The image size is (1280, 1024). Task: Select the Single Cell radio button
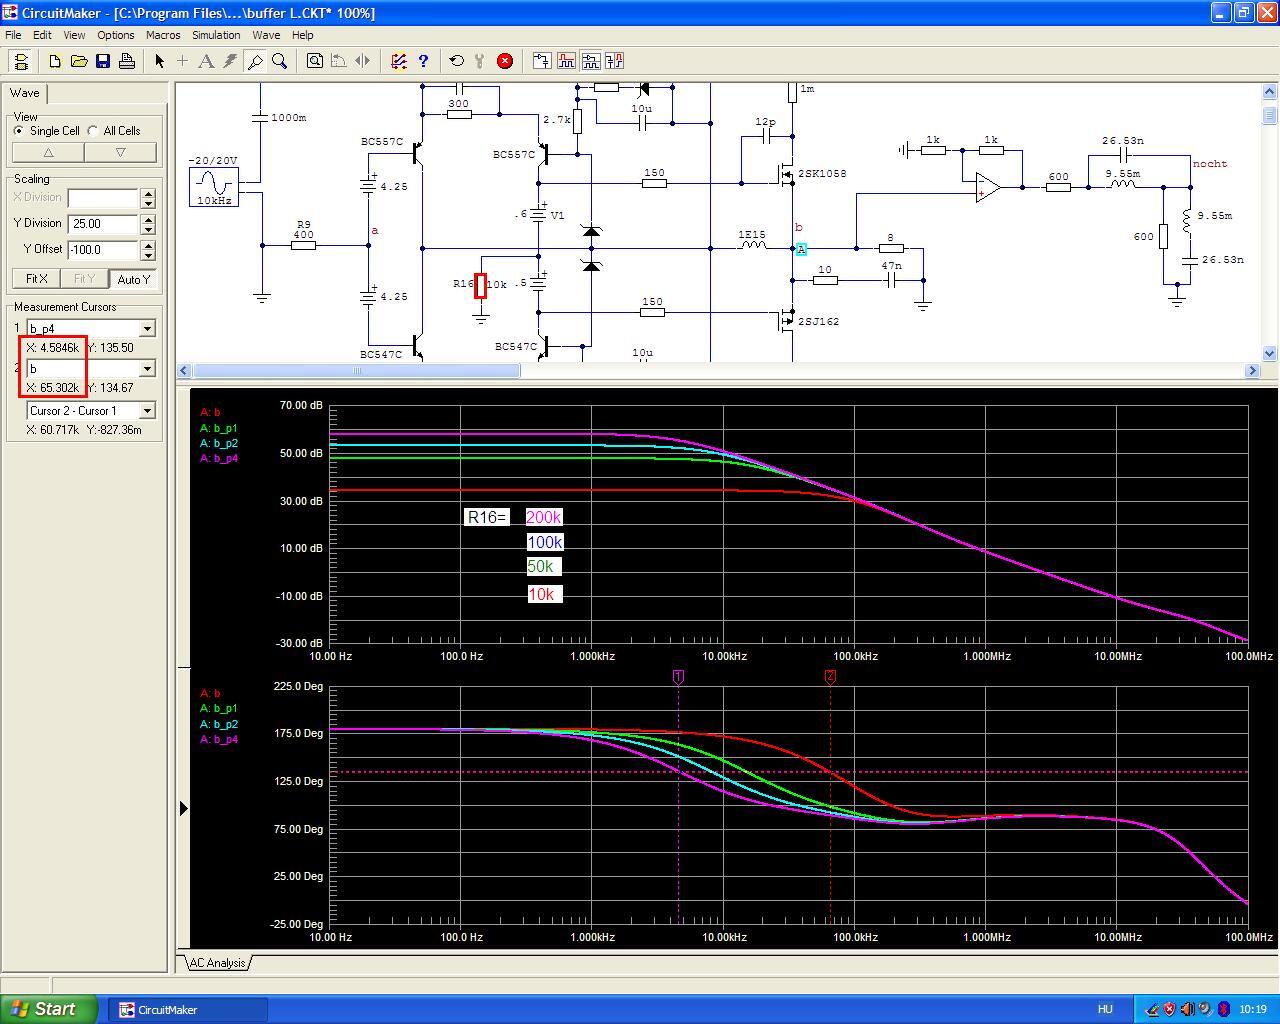click(20, 131)
